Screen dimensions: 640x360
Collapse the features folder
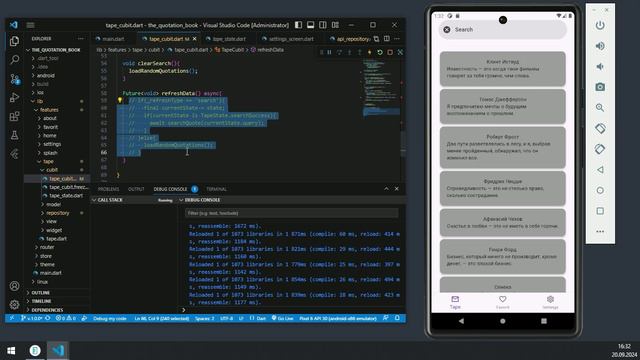[49, 110]
